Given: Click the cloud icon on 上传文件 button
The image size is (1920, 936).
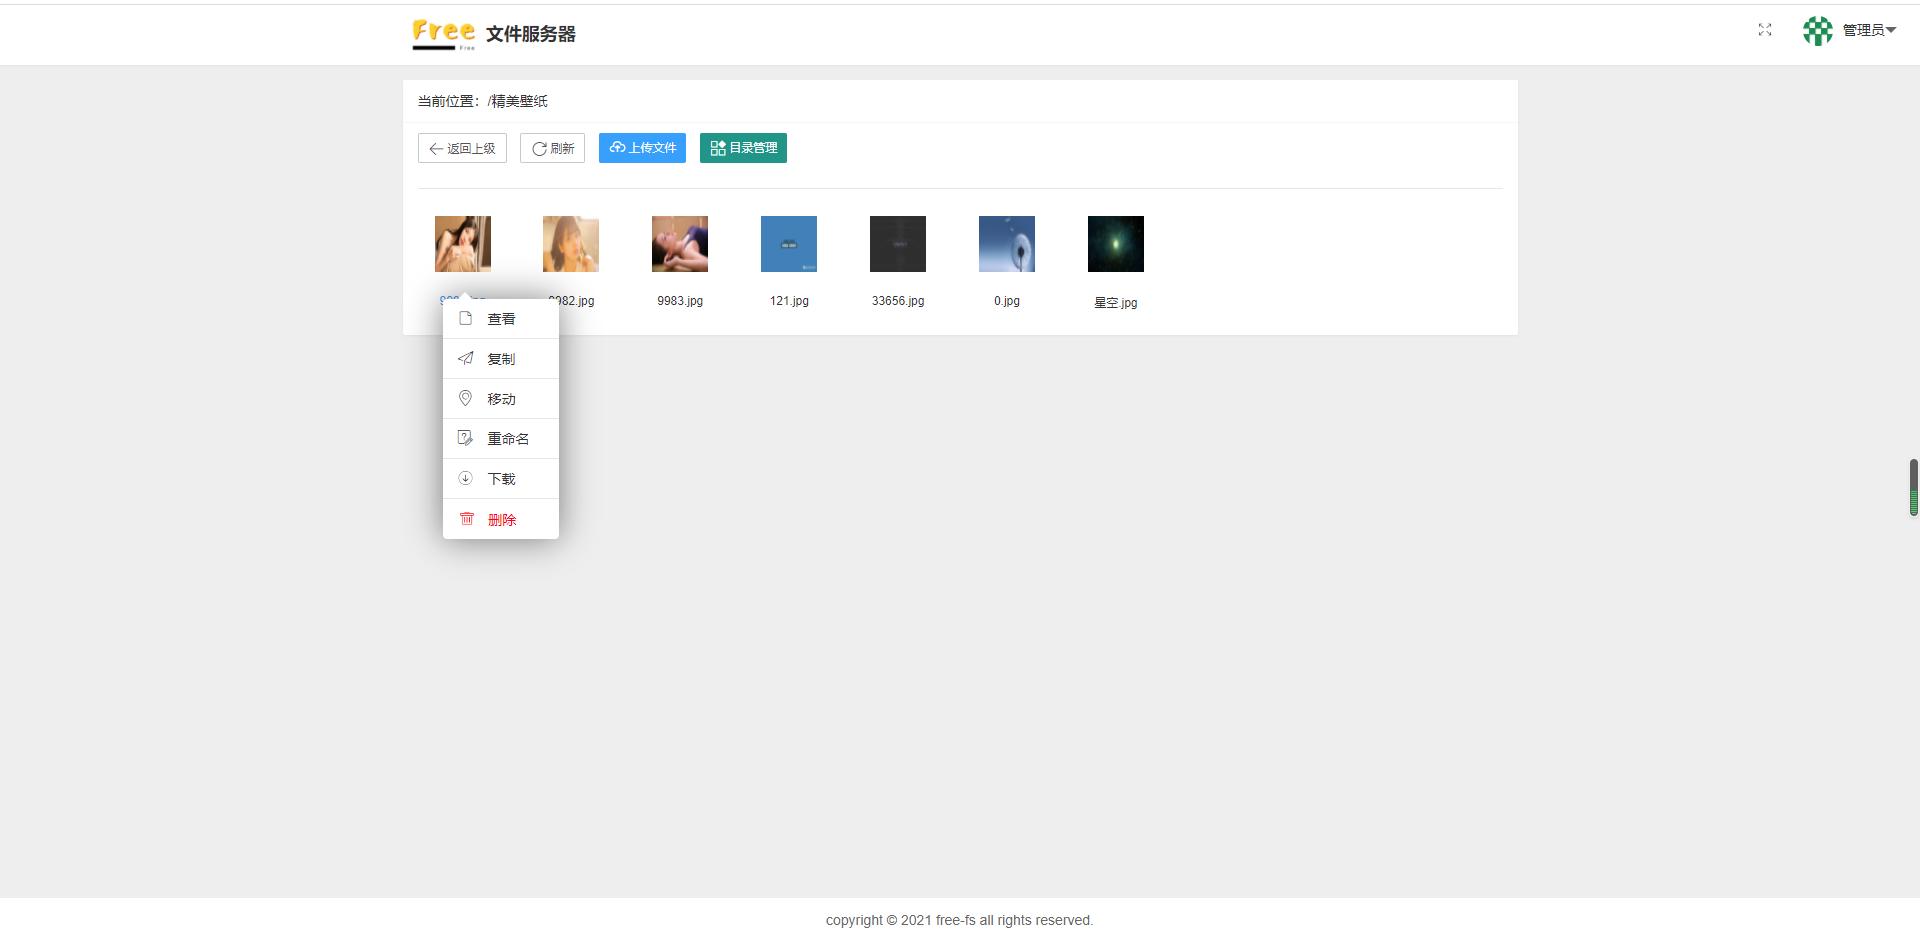Looking at the screenshot, I should 617,148.
